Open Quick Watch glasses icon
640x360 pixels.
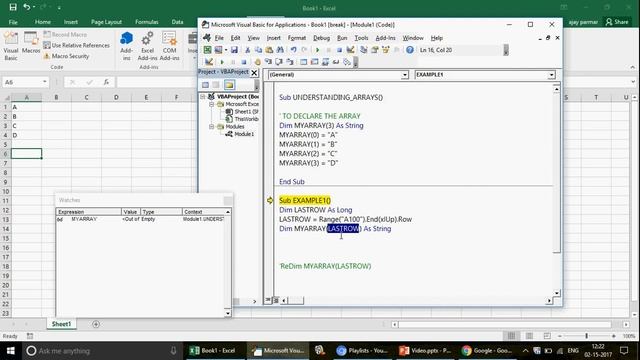336,62
